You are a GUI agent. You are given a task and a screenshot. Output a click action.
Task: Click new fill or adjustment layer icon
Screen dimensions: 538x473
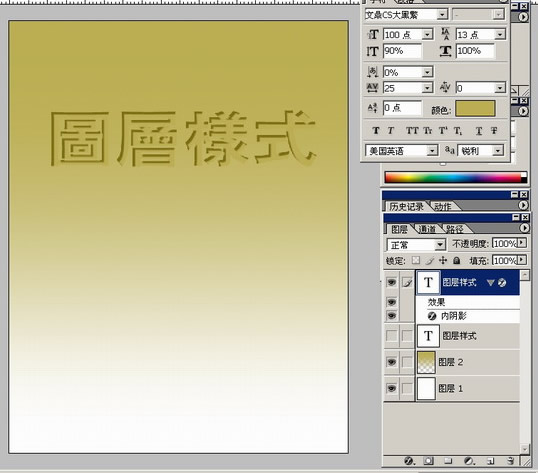click(x=469, y=461)
